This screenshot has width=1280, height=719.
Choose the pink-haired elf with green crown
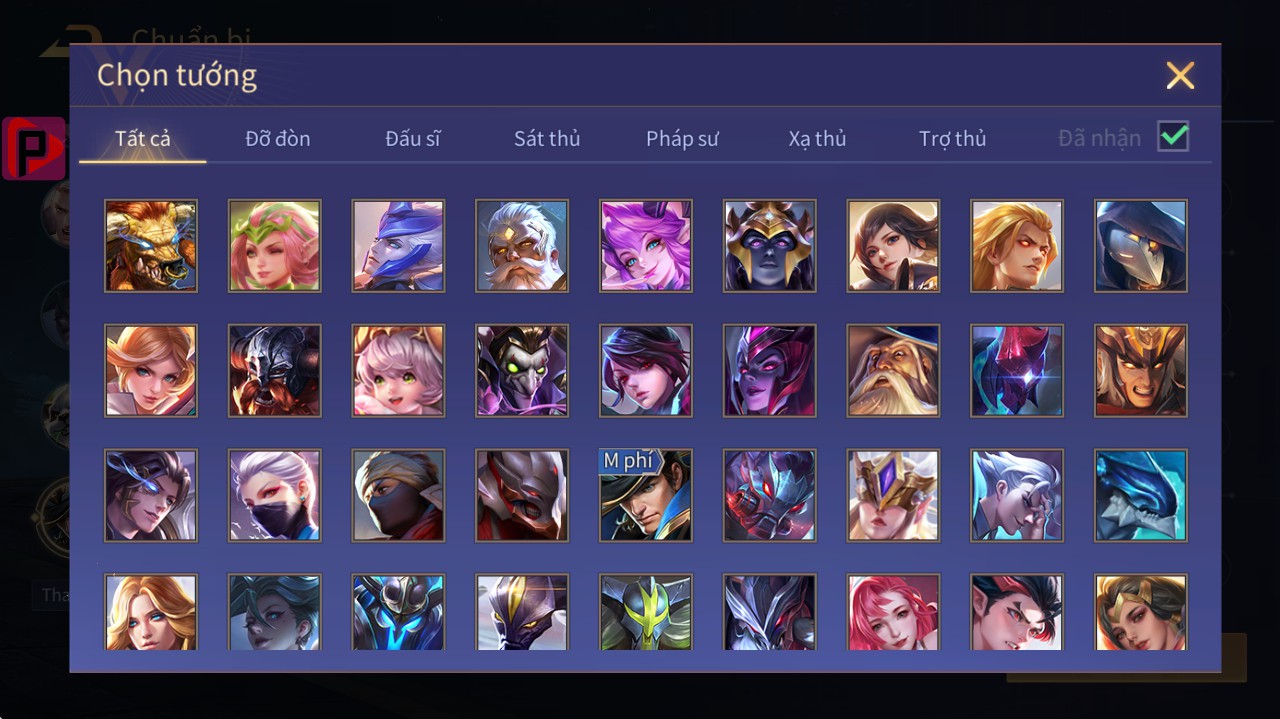pos(275,246)
